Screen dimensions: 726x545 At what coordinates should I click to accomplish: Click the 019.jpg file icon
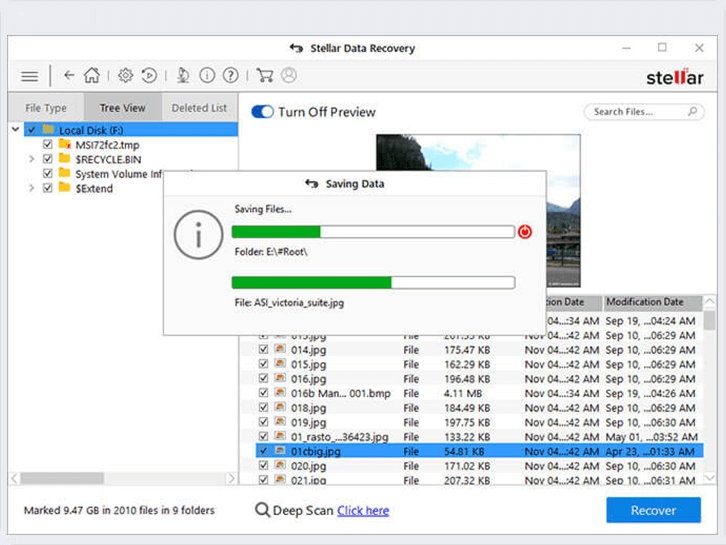pyautogui.click(x=280, y=422)
